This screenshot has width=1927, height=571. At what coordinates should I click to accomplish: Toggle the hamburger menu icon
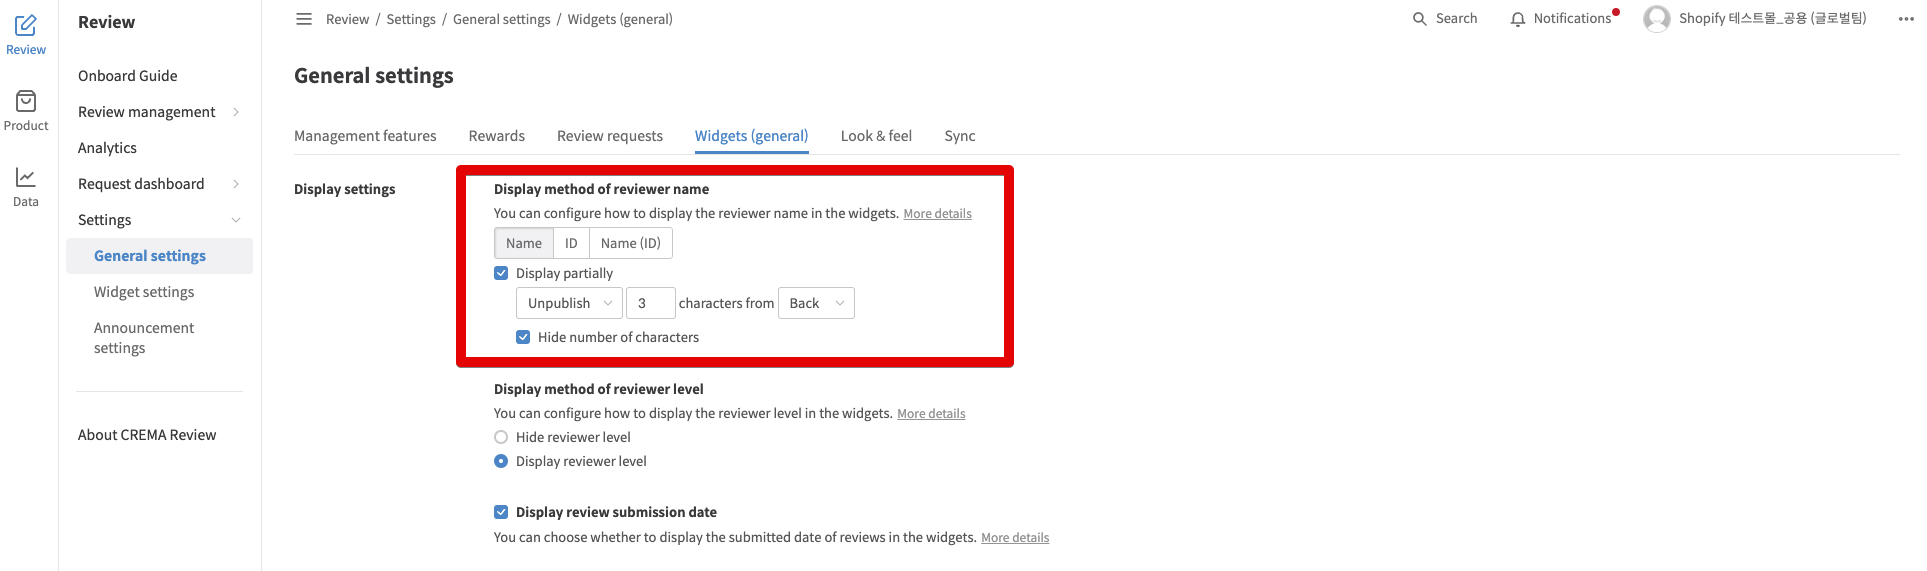(x=304, y=19)
